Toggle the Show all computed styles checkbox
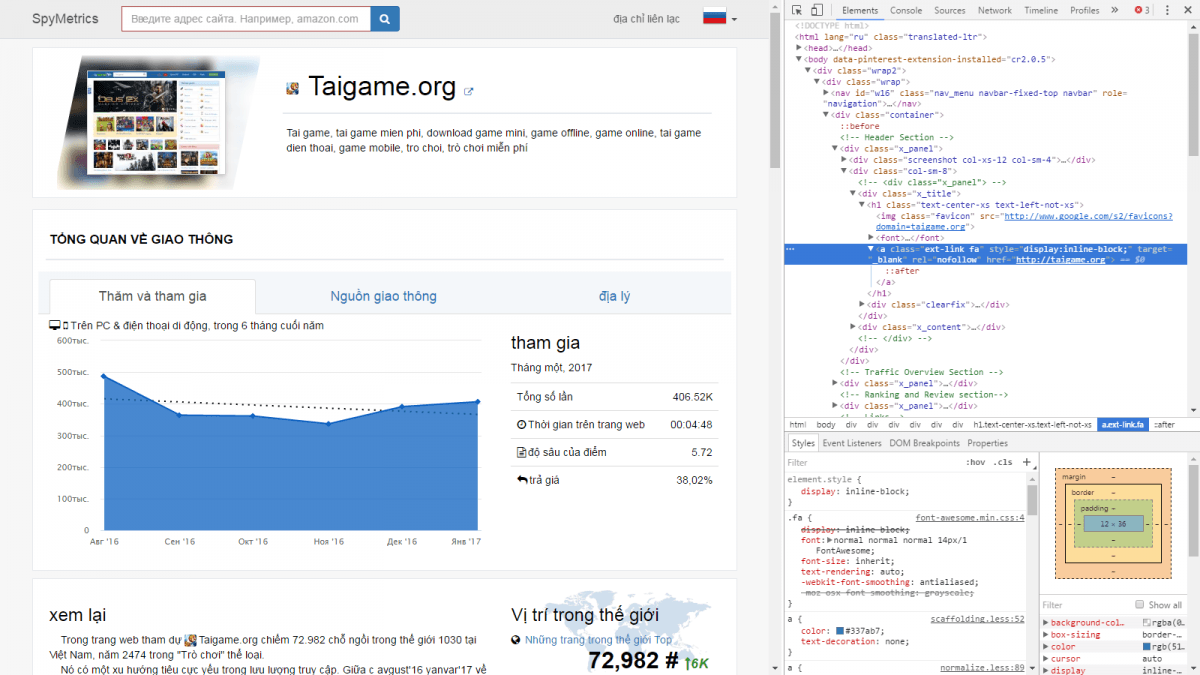Screen dimensions: 1200x675 1139,605
